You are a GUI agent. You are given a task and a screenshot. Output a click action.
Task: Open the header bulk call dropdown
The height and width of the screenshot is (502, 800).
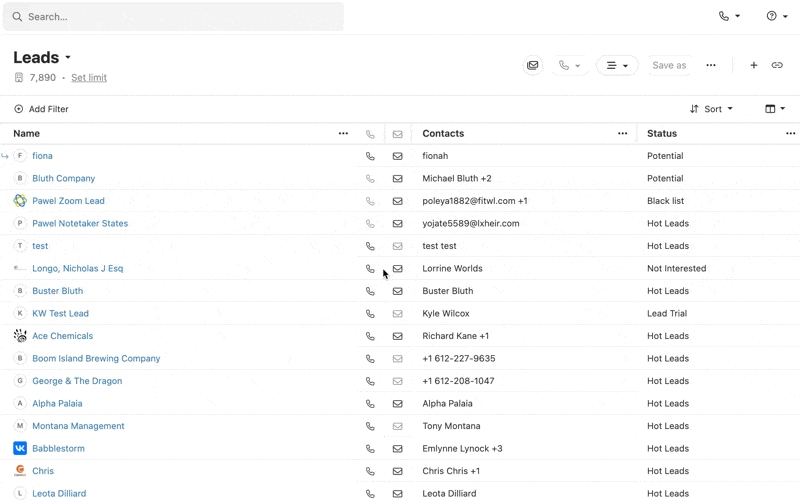coord(569,65)
